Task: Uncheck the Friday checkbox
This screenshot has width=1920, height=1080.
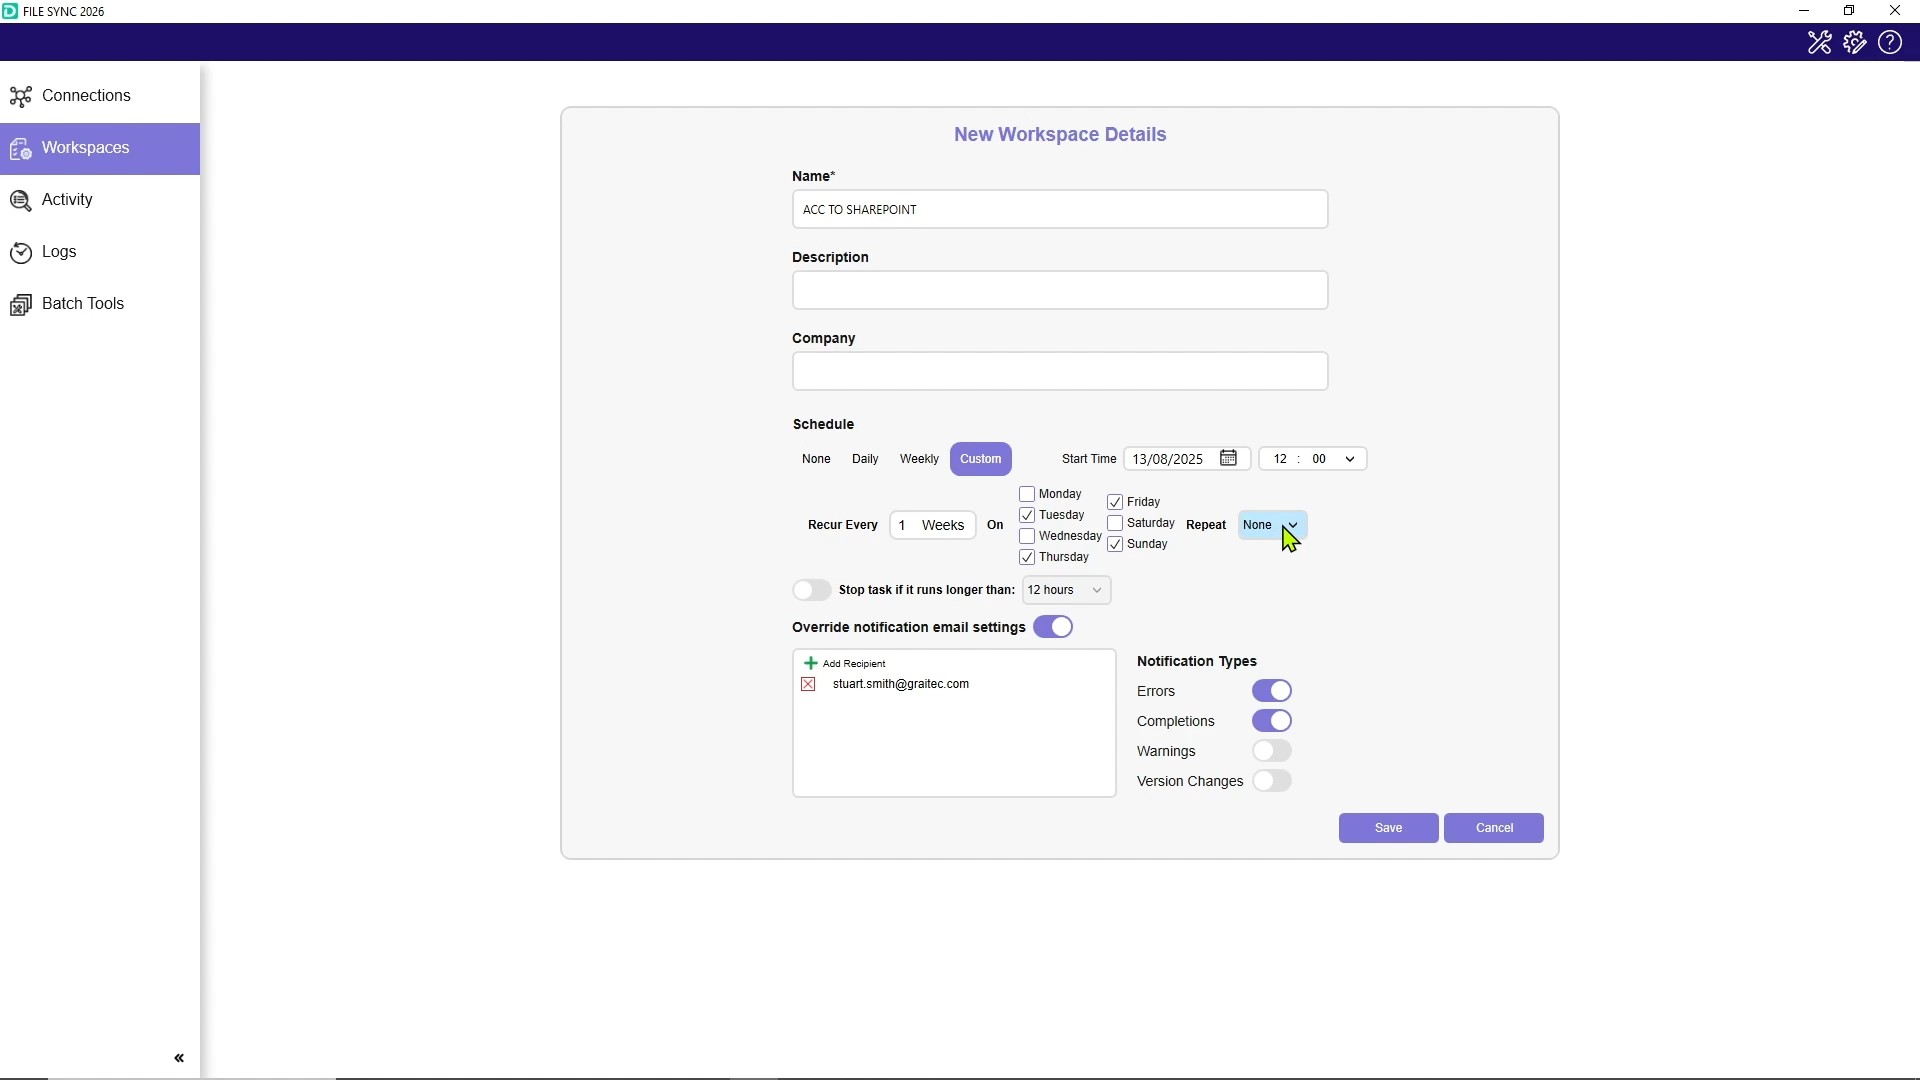Action: coord(1115,502)
